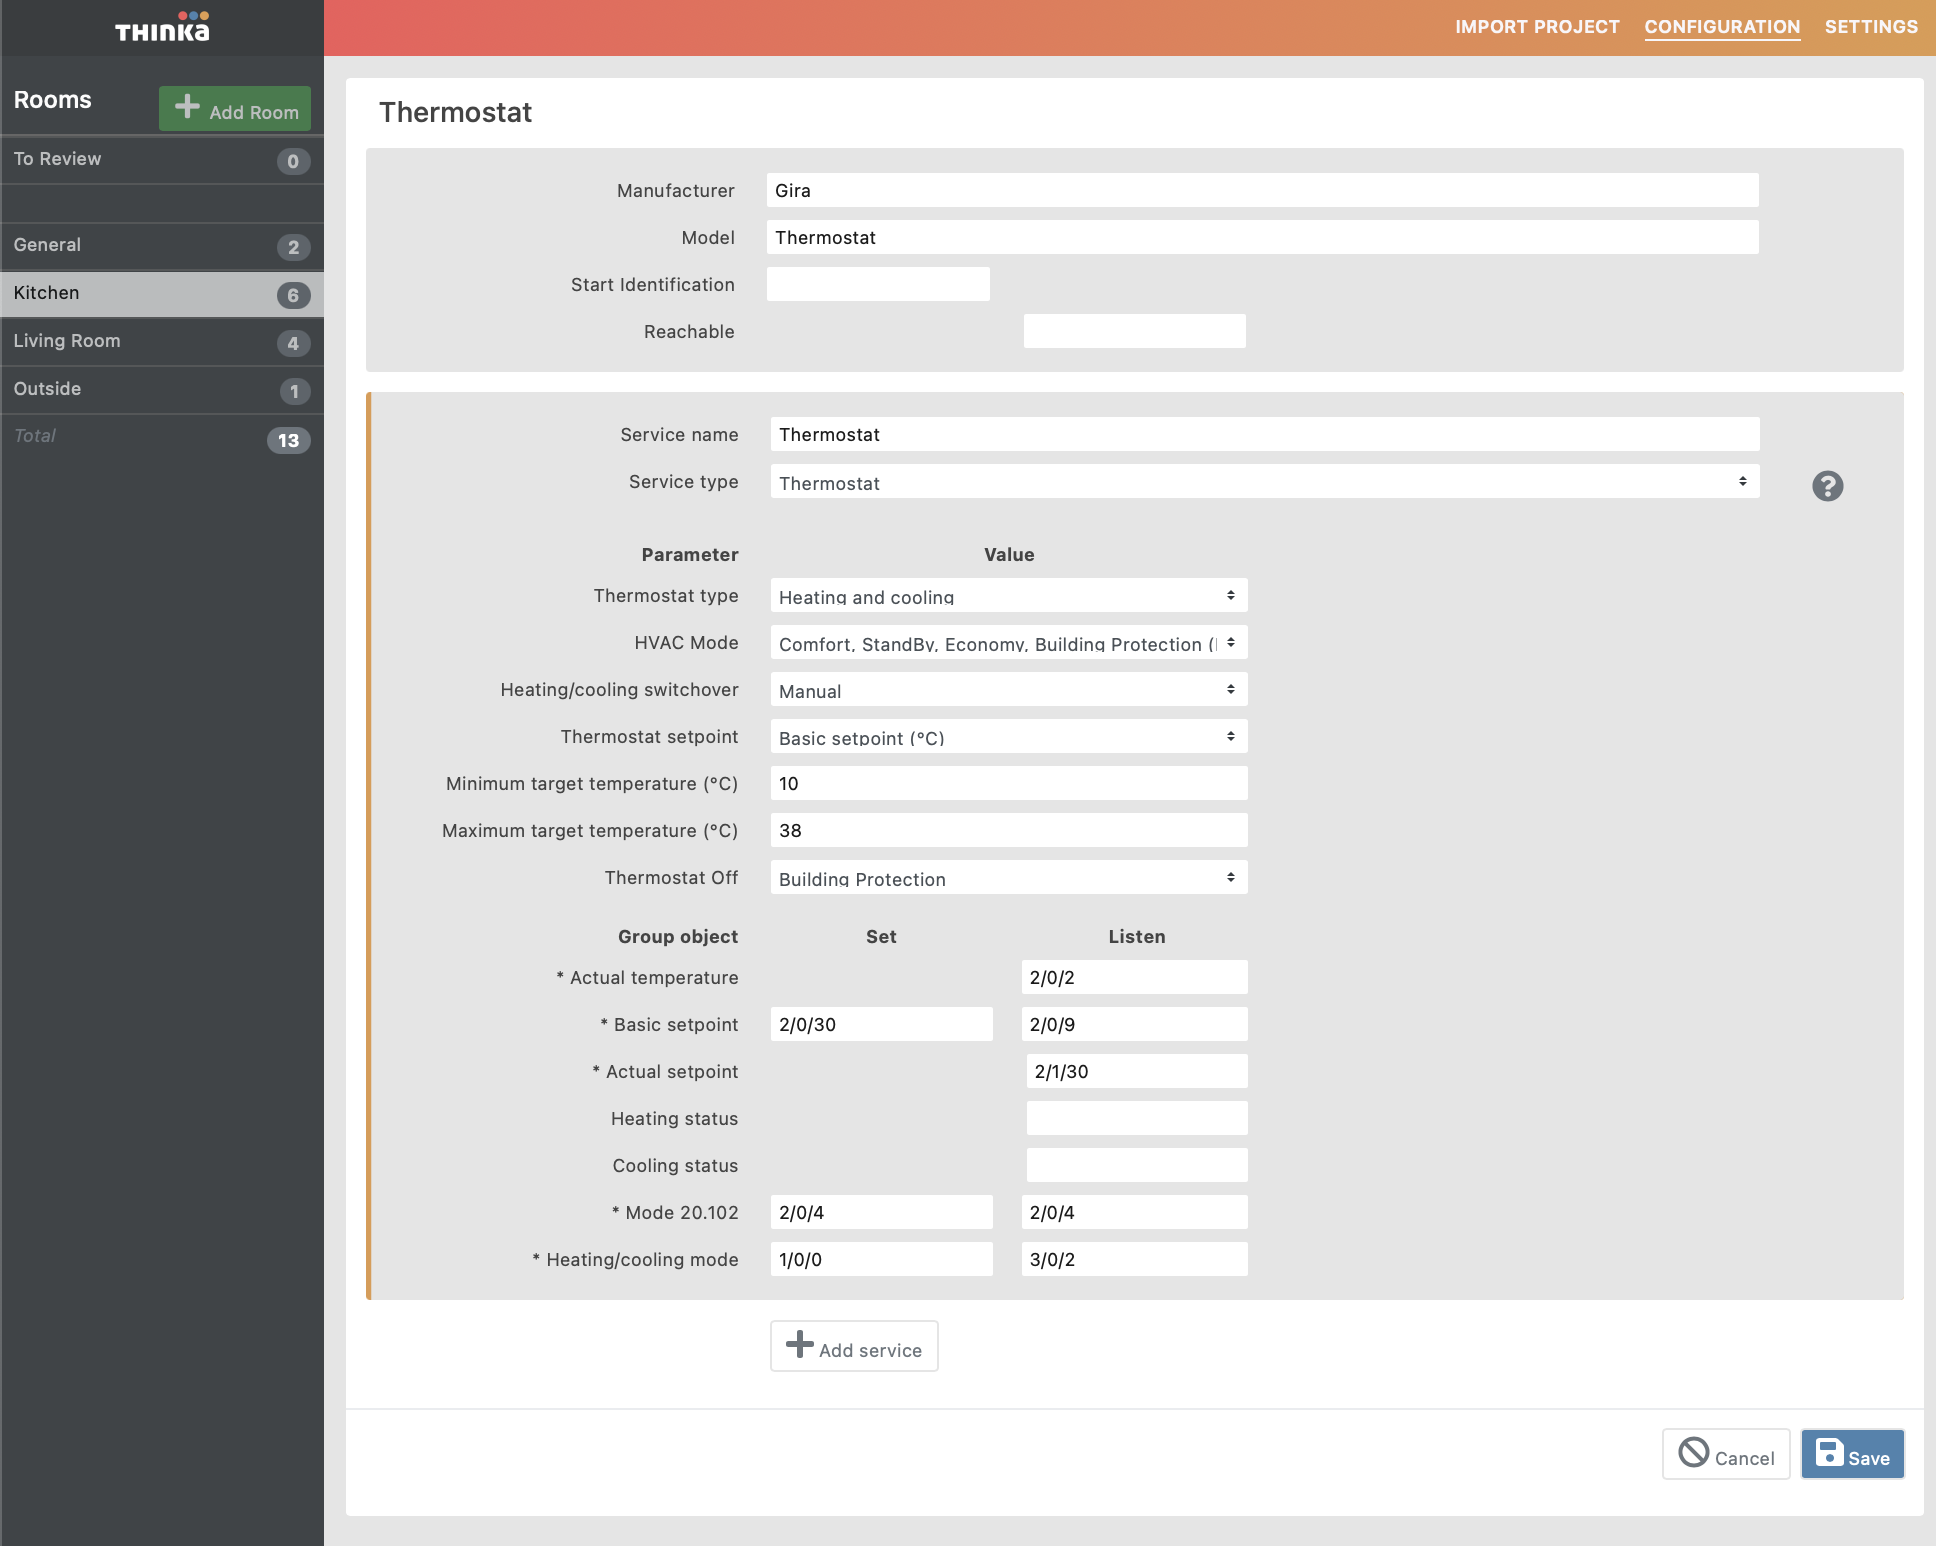Click the Thinka logo
Screen dimensions: 1936x1546
pyautogui.click(x=162, y=28)
